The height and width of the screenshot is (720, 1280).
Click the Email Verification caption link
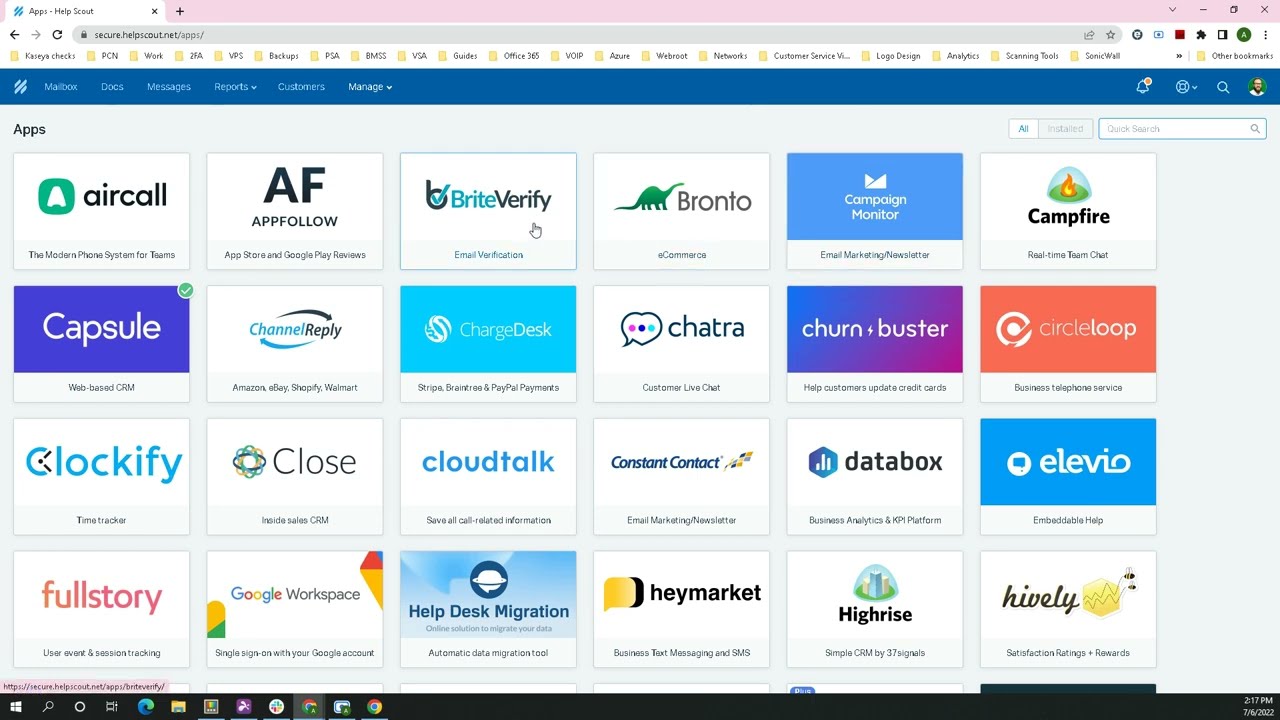coord(488,255)
